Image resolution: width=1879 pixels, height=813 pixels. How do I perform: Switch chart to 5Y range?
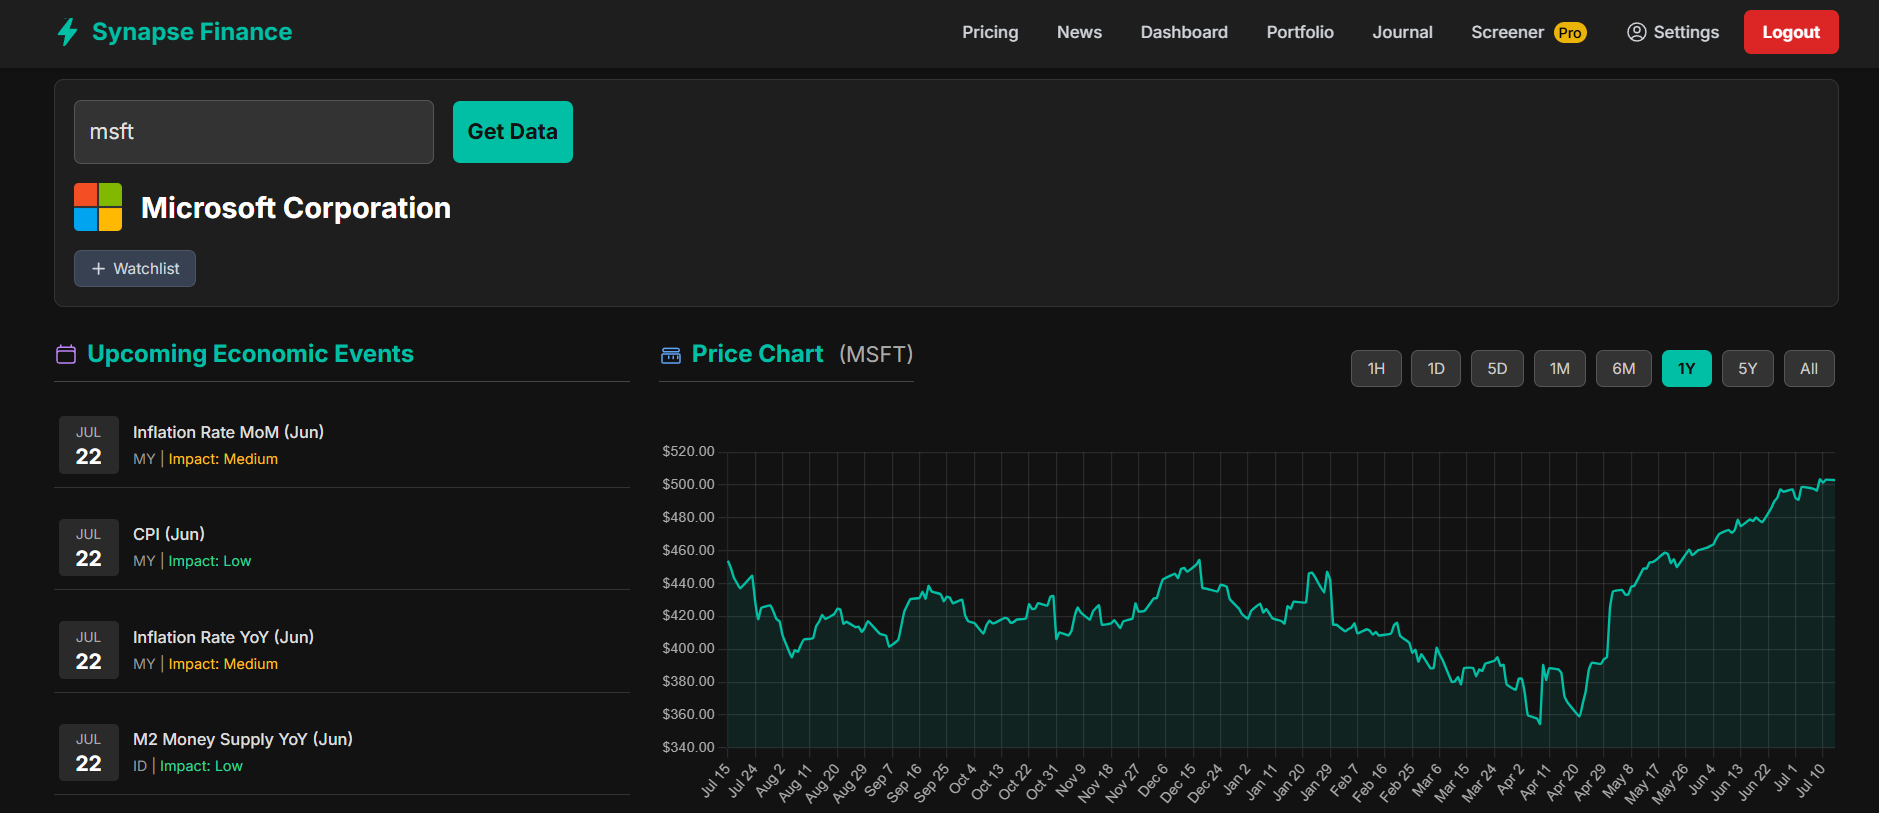(1748, 369)
